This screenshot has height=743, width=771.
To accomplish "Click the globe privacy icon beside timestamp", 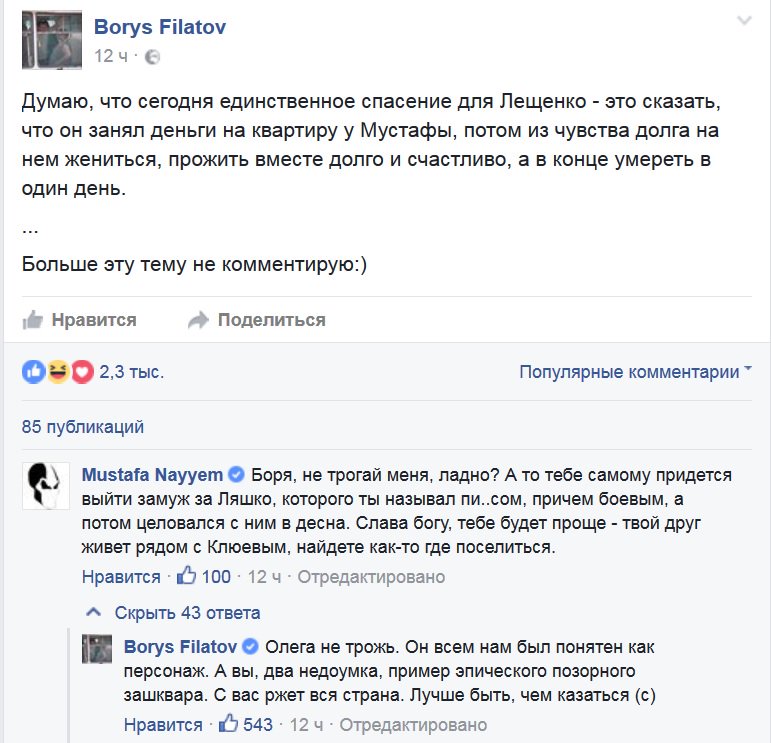I will click(x=152, y=57).
